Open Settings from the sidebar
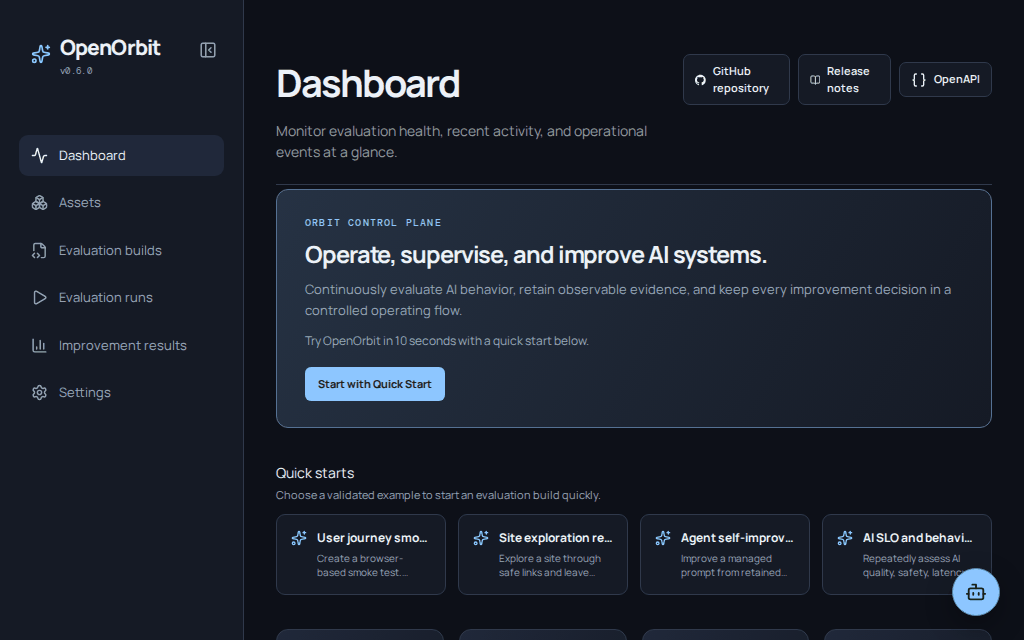 121,392
